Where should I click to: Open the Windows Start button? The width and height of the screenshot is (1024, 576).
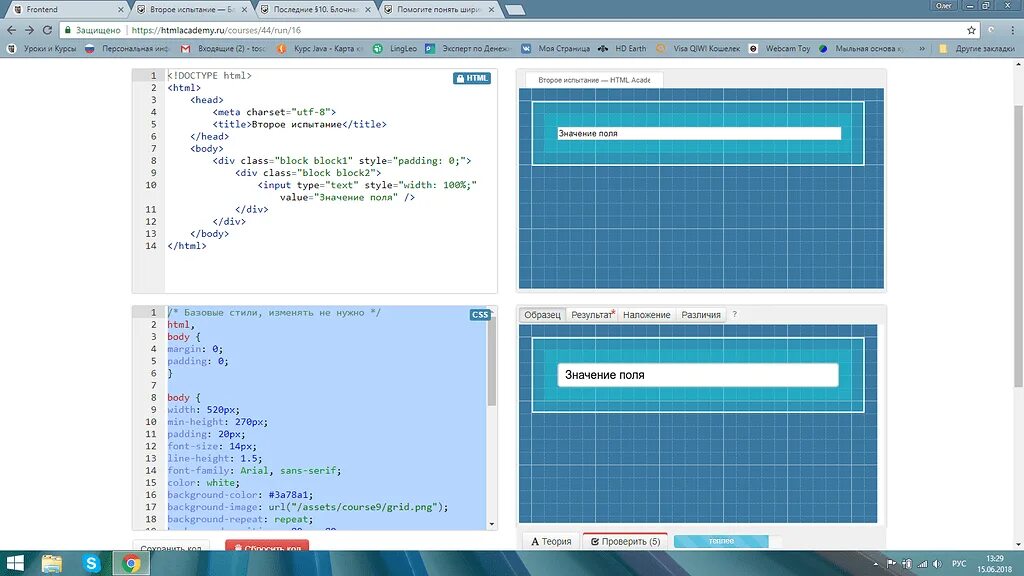pos(14,563)
